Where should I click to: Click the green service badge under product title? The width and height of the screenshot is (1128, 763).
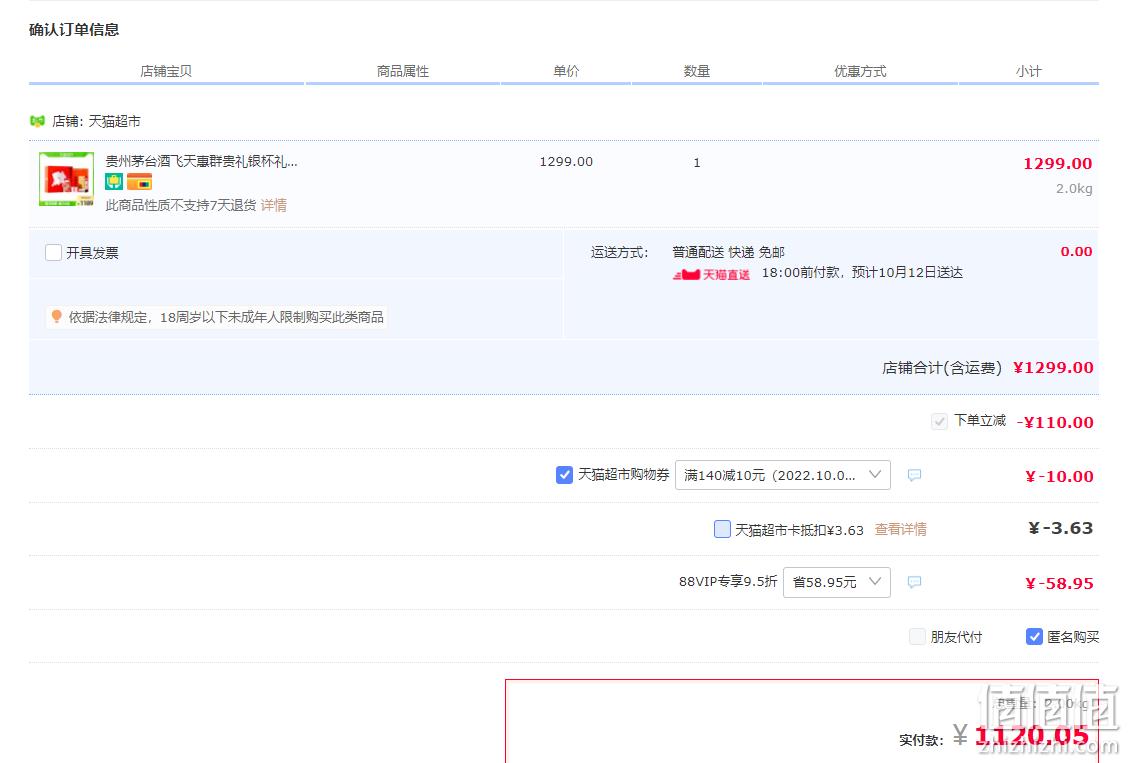tap(114, 181)
